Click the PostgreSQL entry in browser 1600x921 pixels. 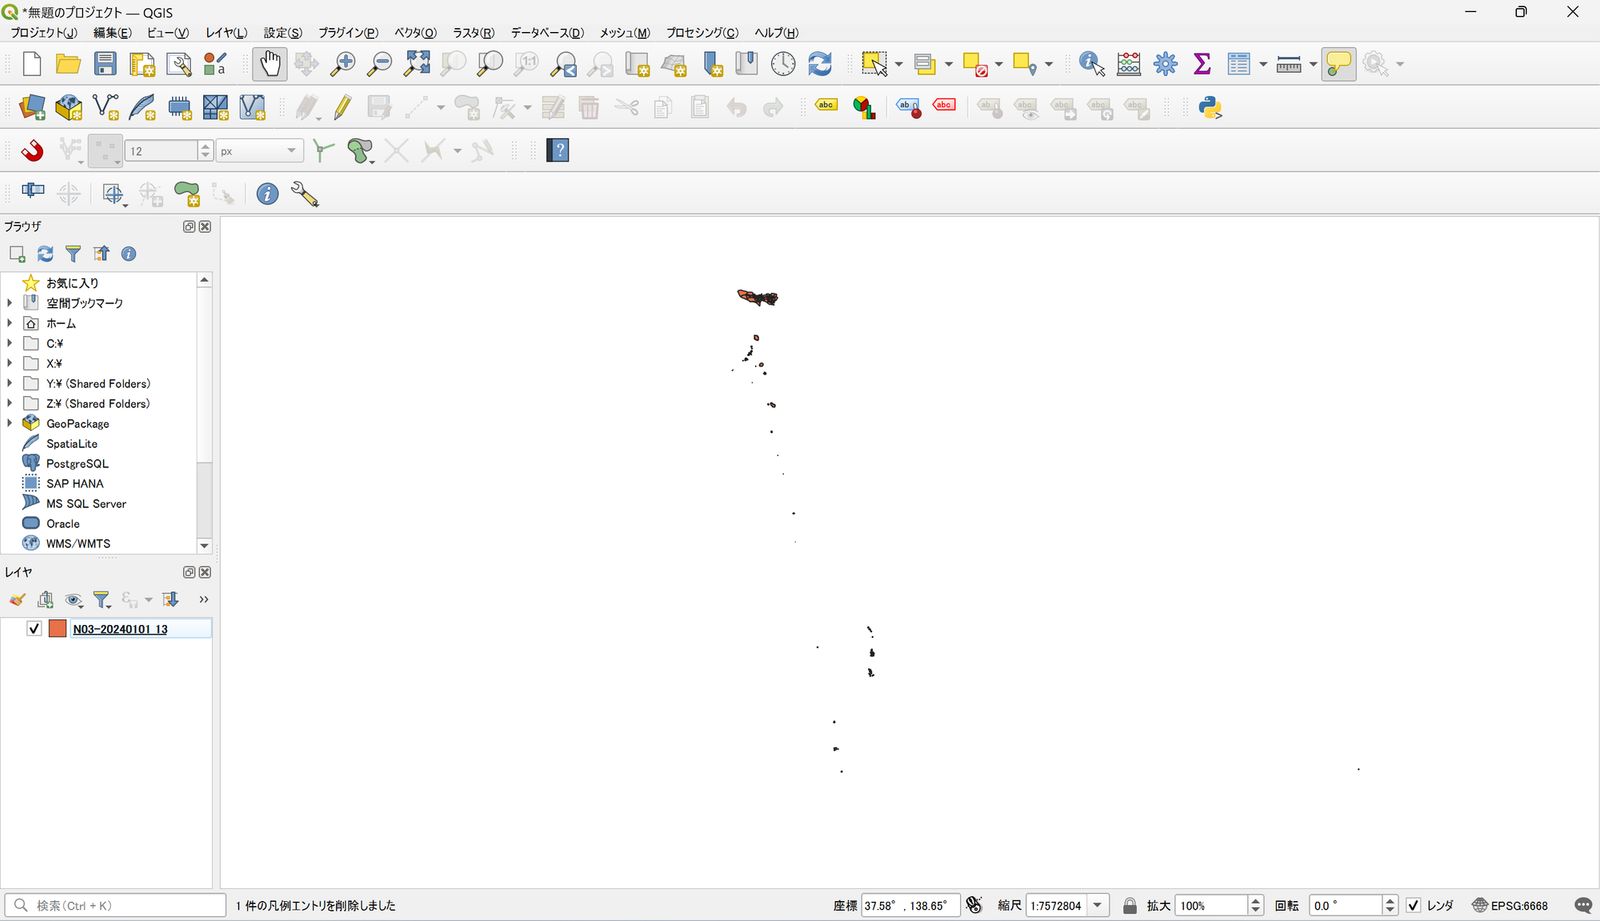coord(77,464)
